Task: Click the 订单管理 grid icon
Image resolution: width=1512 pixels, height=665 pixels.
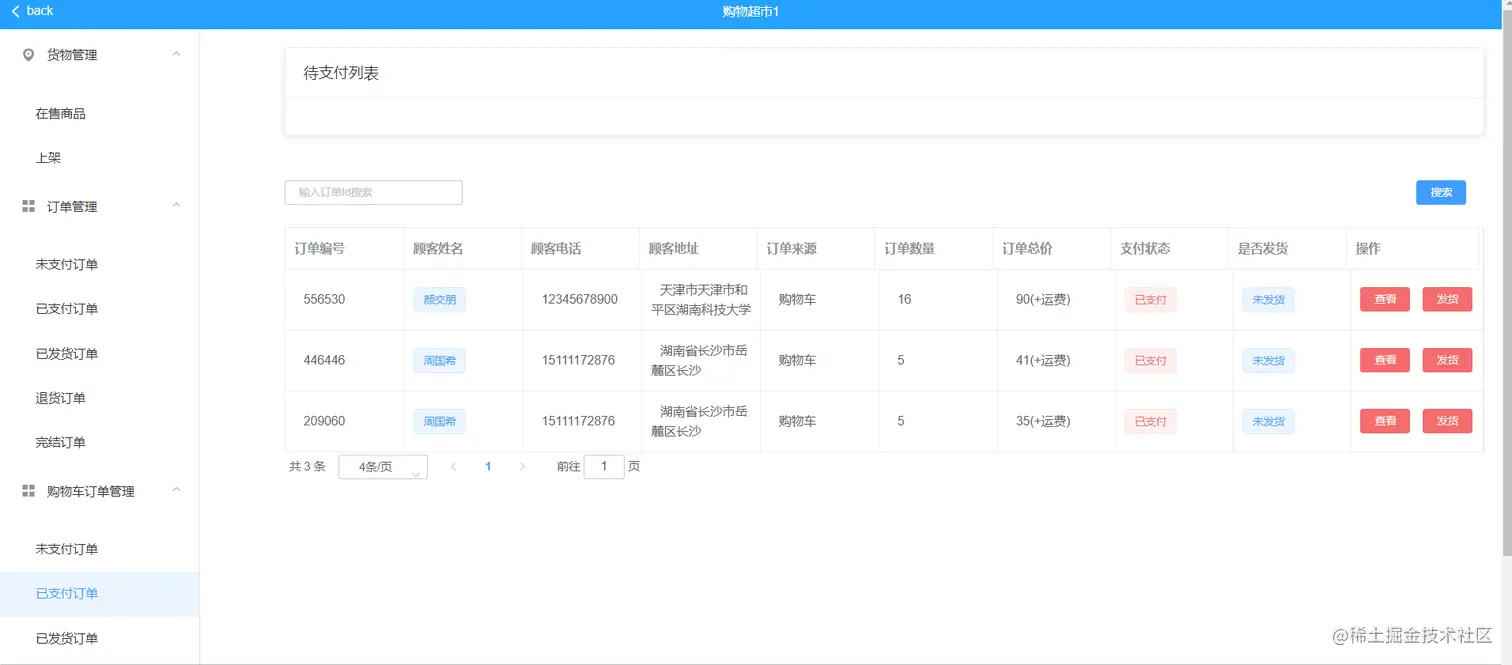Action: pos(28,206)
